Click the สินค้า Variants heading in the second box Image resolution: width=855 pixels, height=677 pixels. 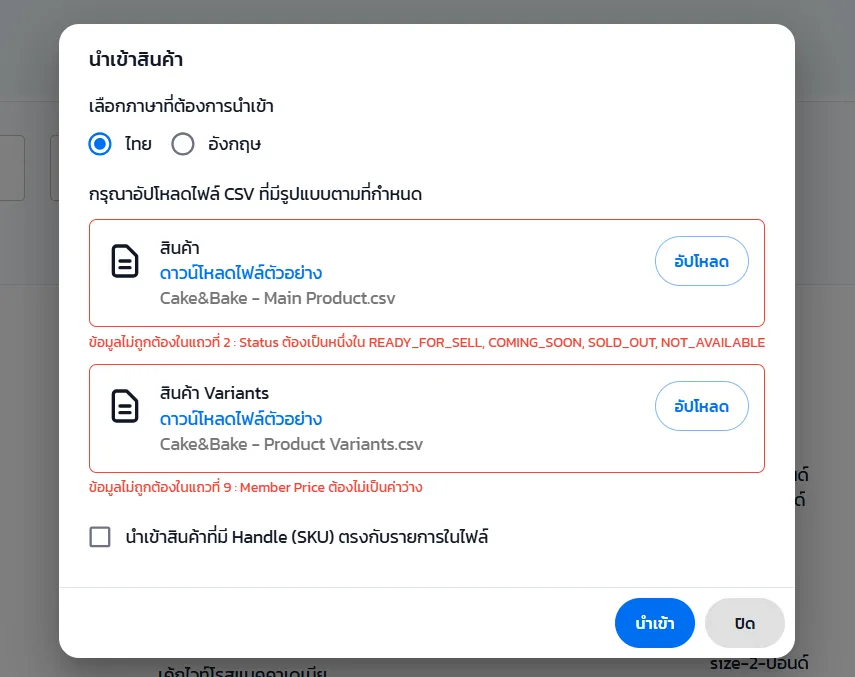(214, 393)
